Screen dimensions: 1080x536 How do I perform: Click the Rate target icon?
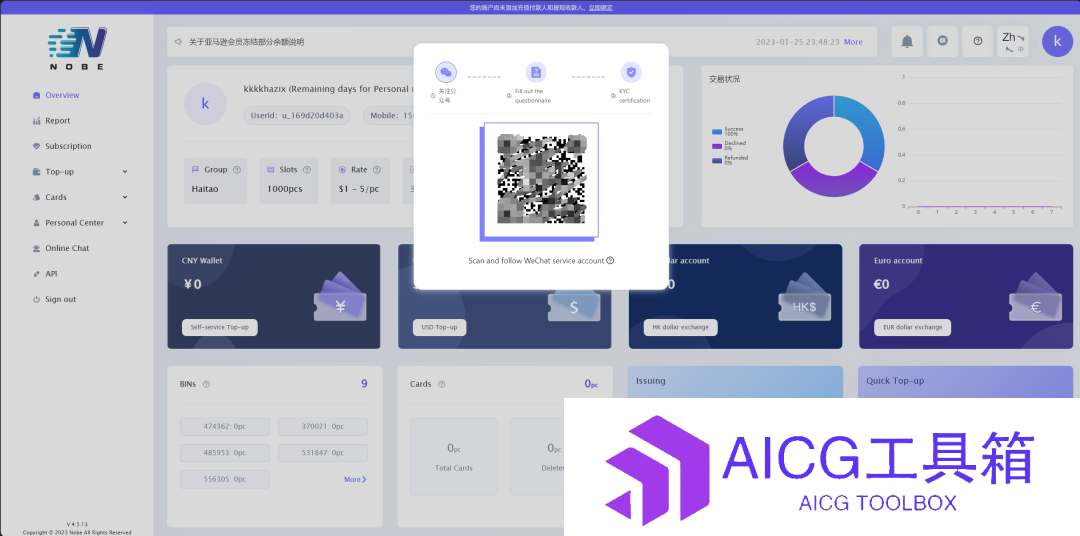coord(342,169)
